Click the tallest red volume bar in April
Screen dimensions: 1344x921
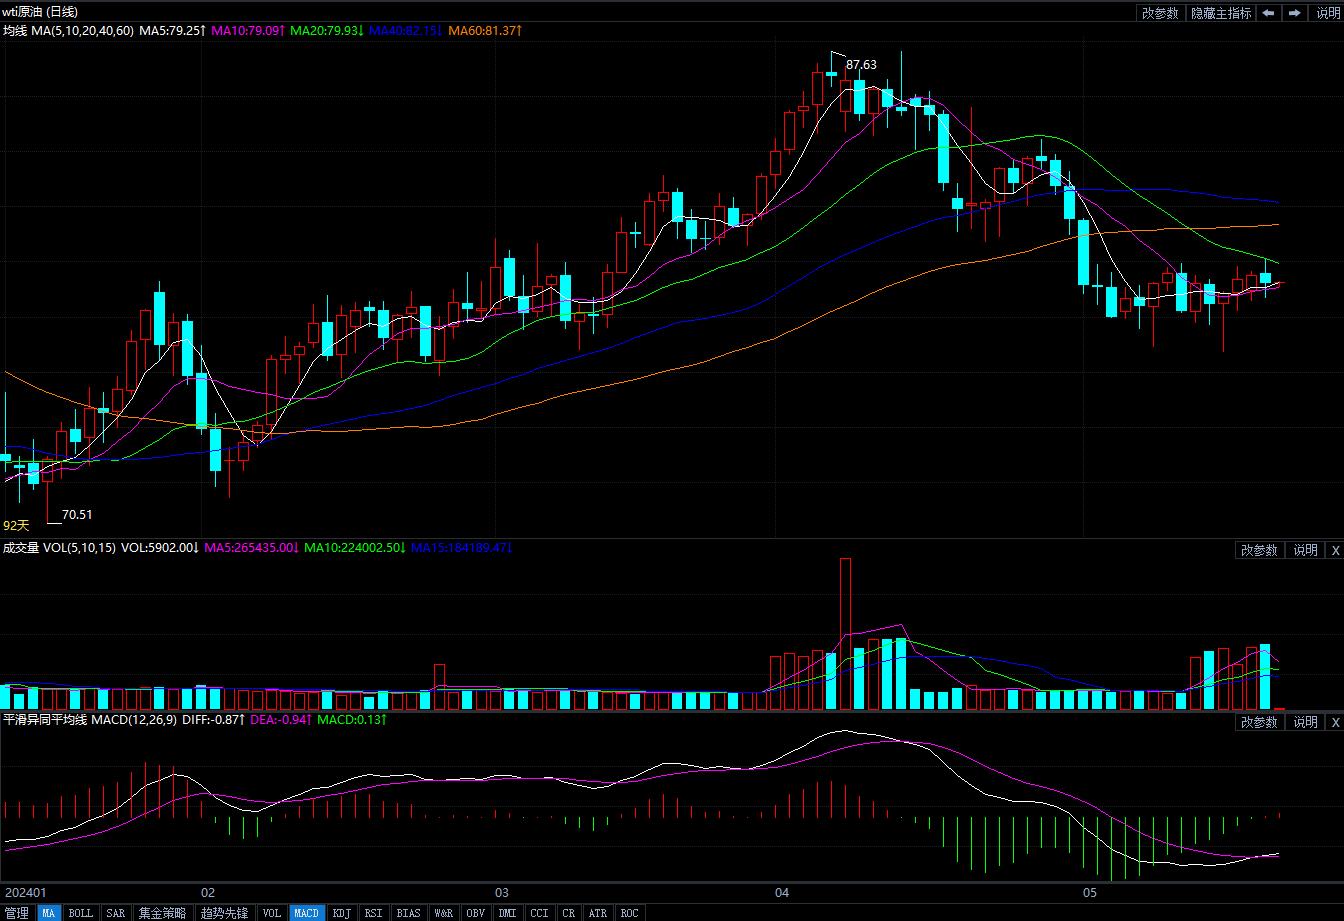point(845,633)
